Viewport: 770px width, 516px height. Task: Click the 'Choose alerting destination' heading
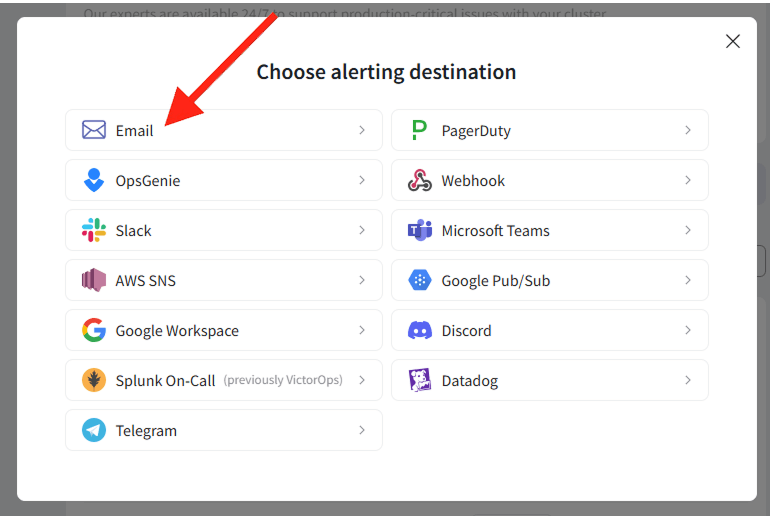click(x=386, y=72)
